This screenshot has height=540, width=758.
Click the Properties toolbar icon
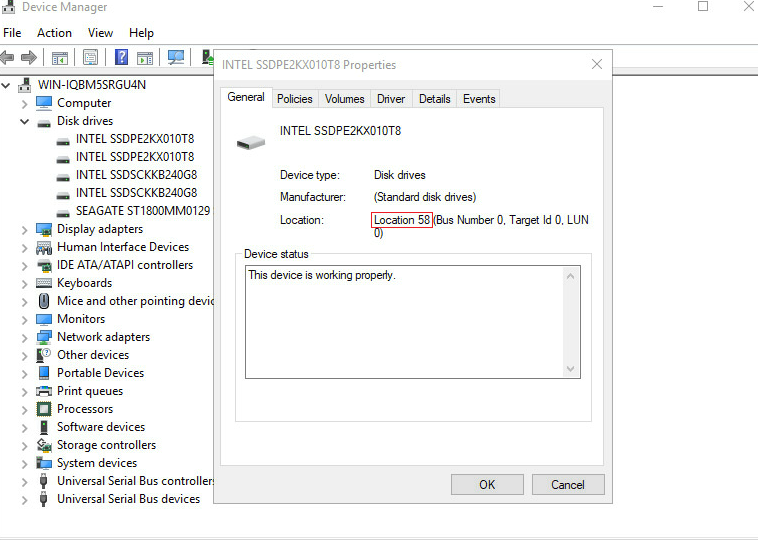[90, 58]
